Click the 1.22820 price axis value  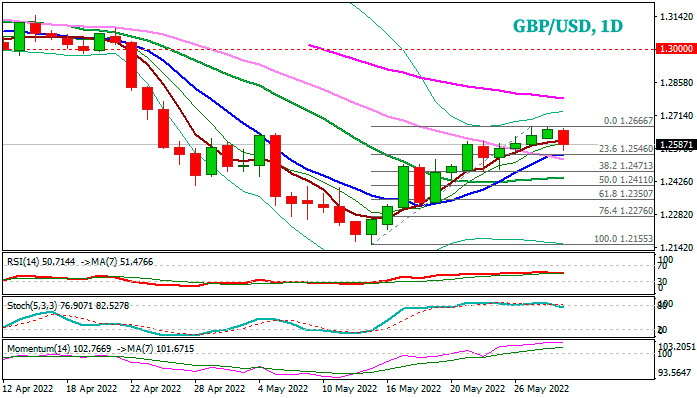click(x=677, y=215)
